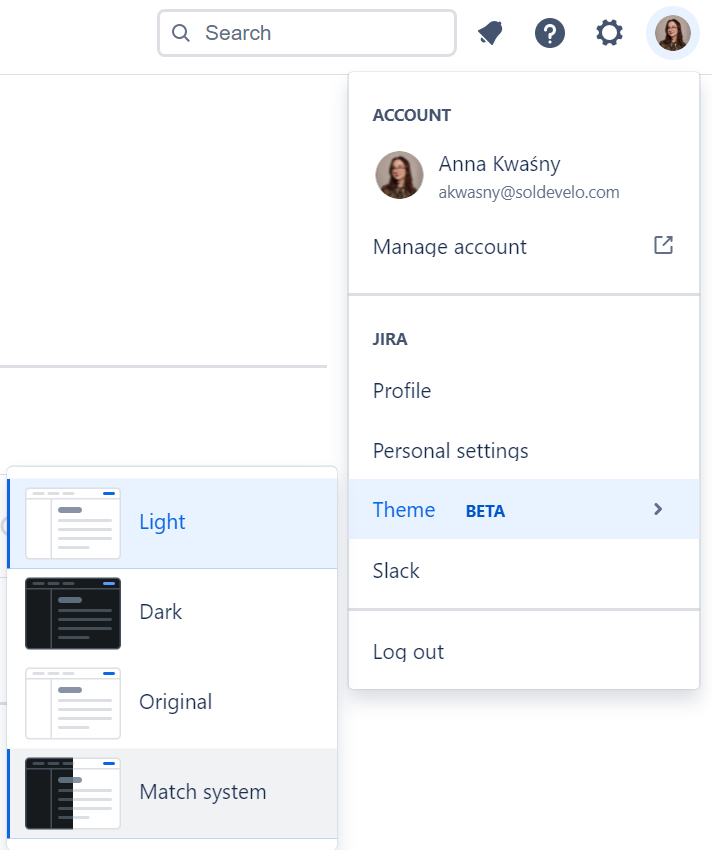The height and width of the screenshot is (850, 712).
Task: Click the help question mark icon
Action: [550, 33]
